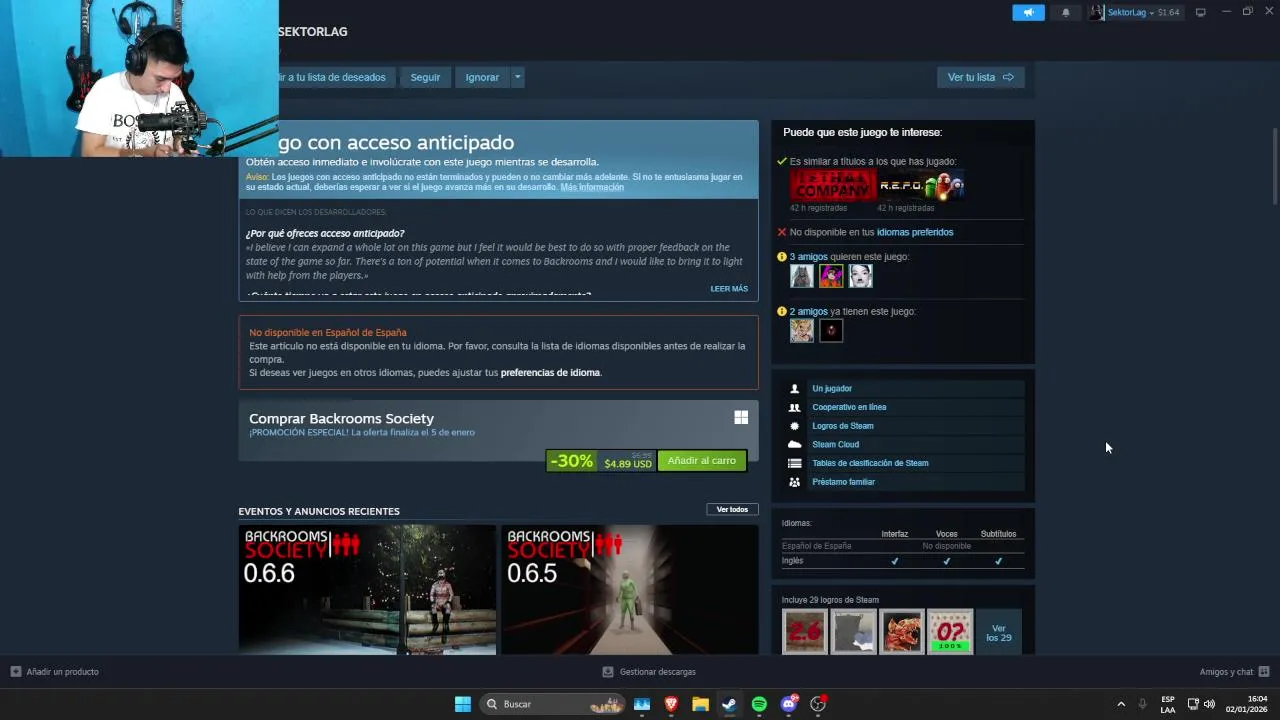
Task: Click Ver los 29 achievements button
Action: coord(999,633)
